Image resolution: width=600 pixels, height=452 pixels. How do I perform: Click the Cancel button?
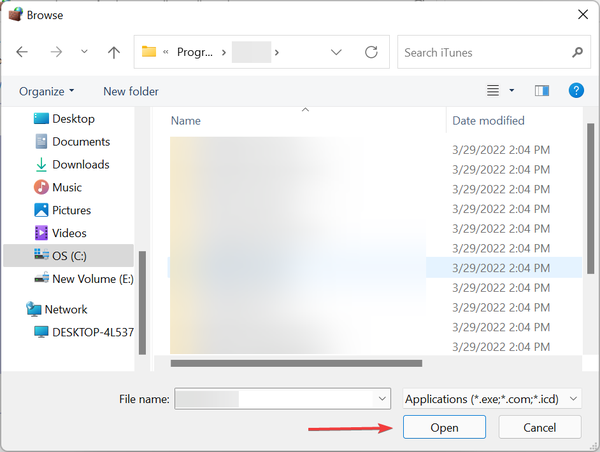540,428
